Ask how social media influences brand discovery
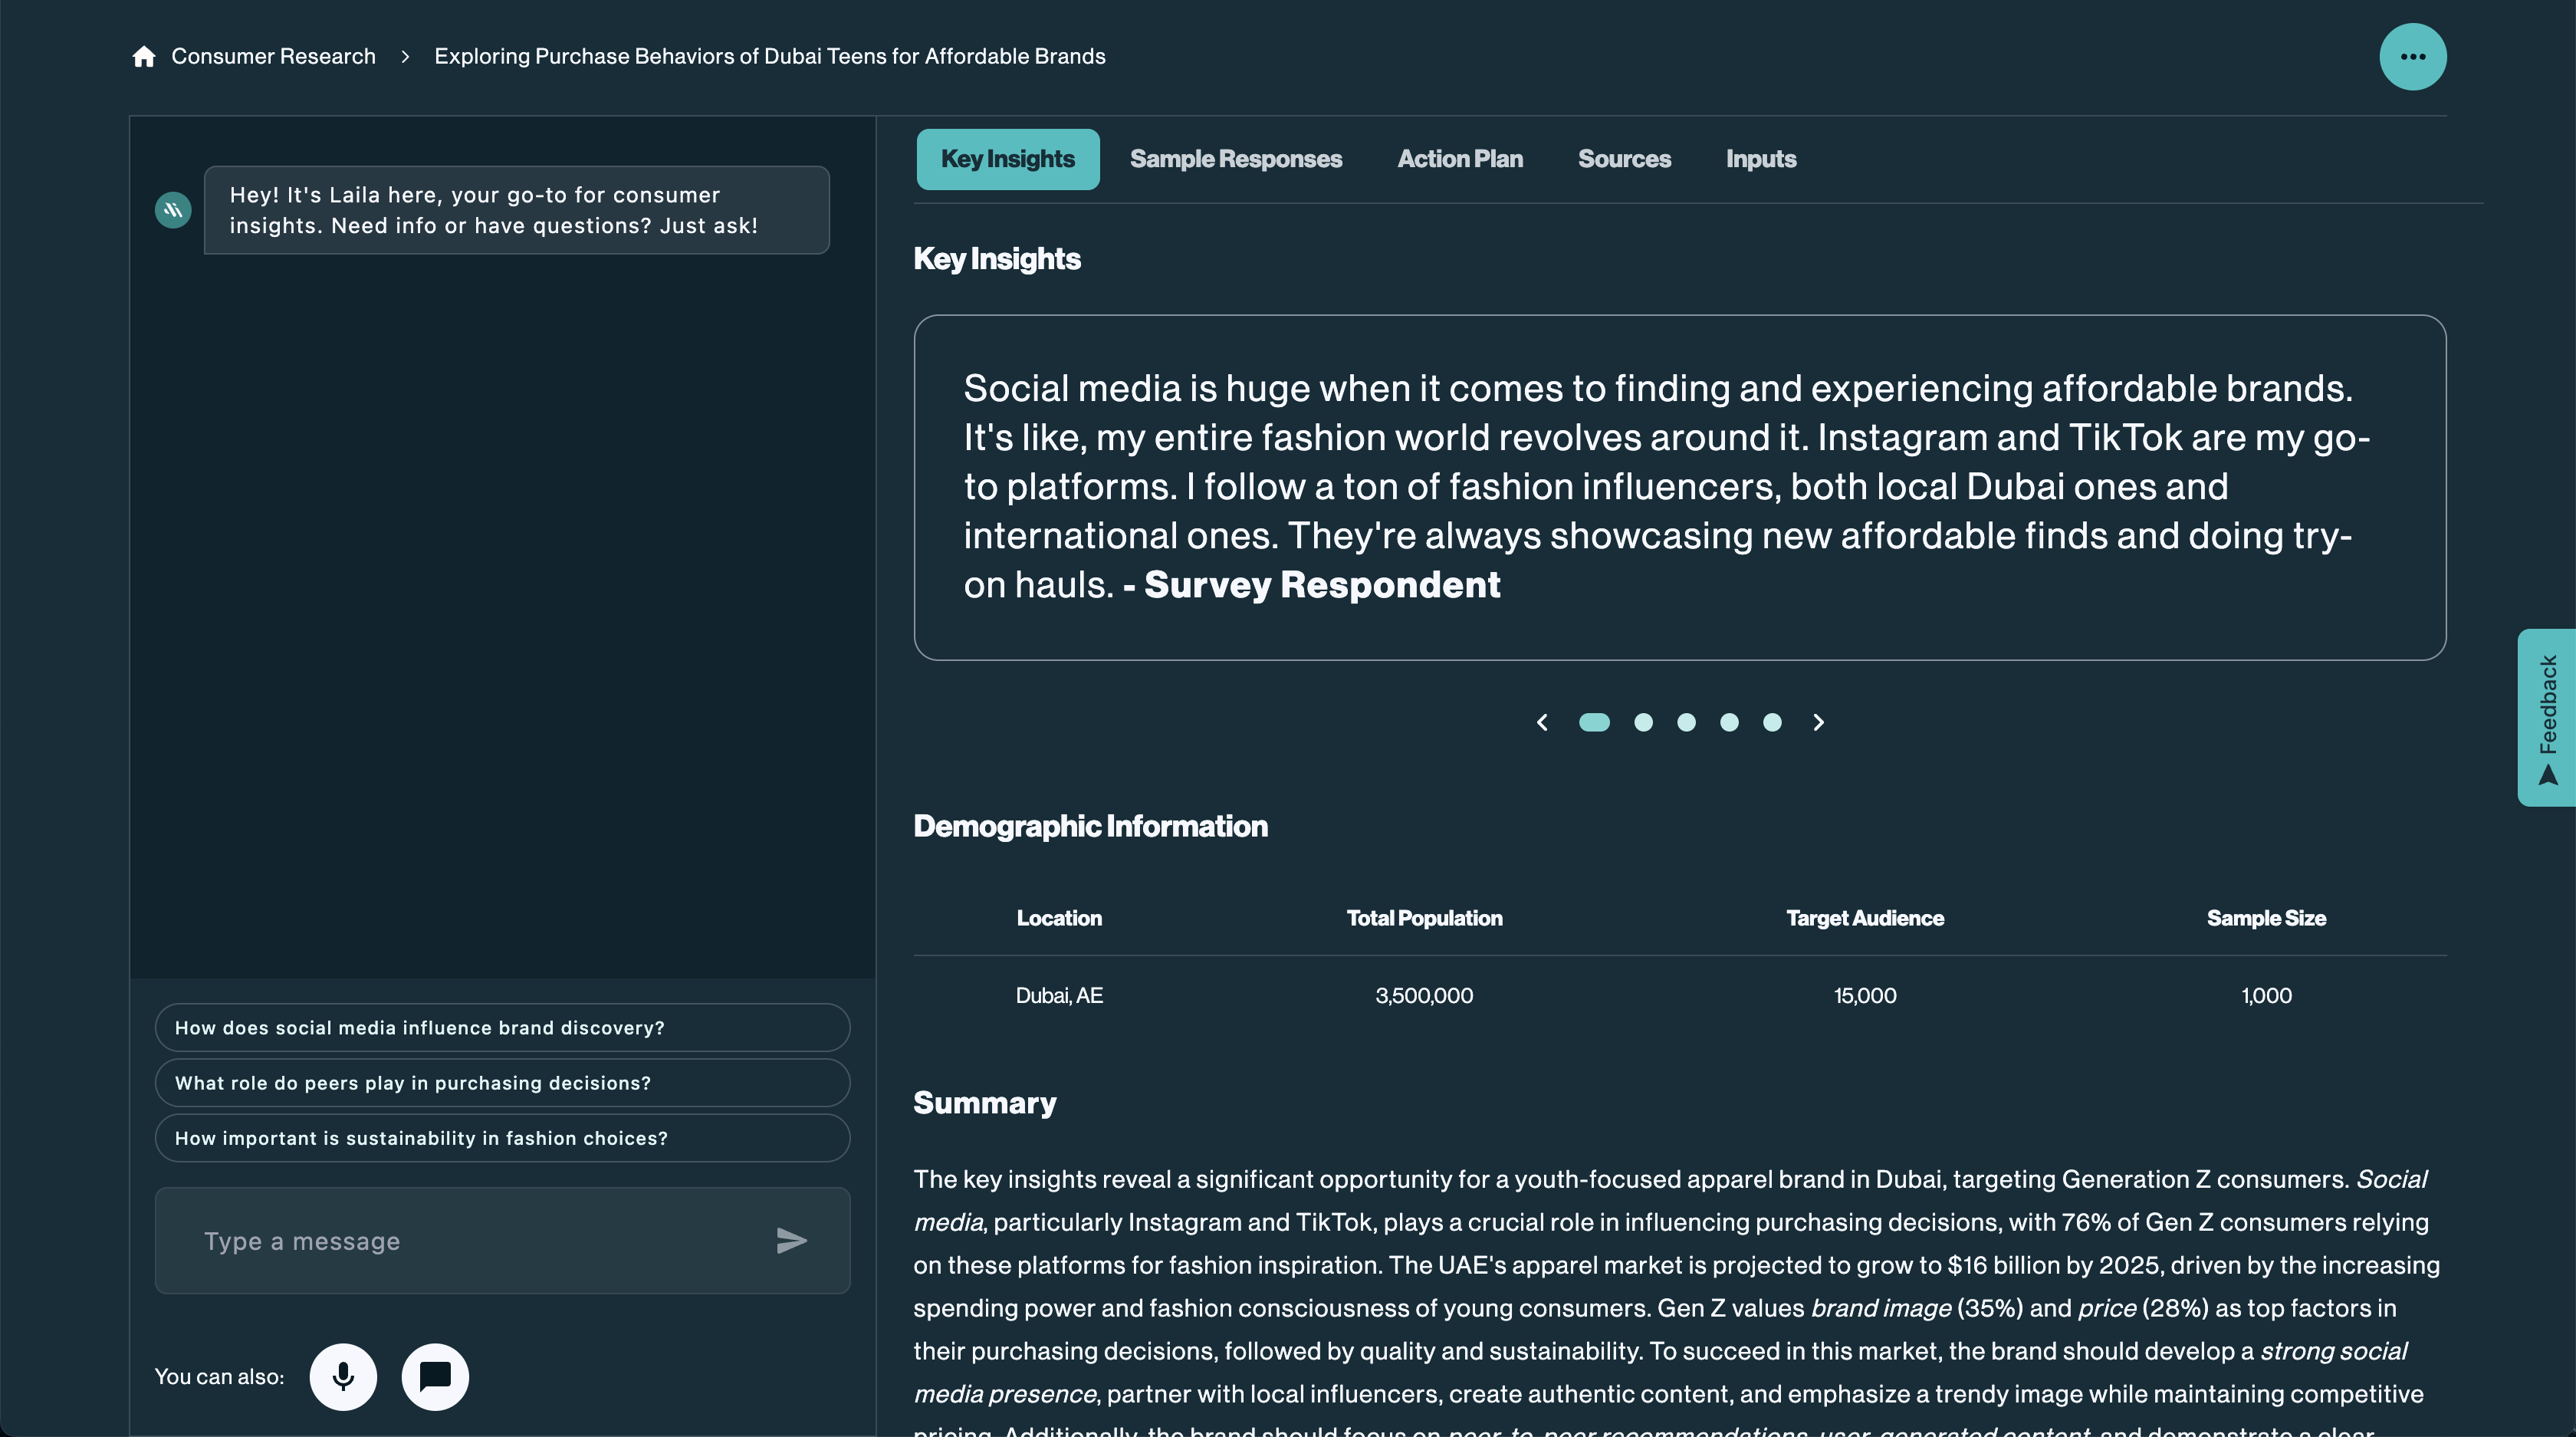2576x1437 pixels. (502, 1027)
